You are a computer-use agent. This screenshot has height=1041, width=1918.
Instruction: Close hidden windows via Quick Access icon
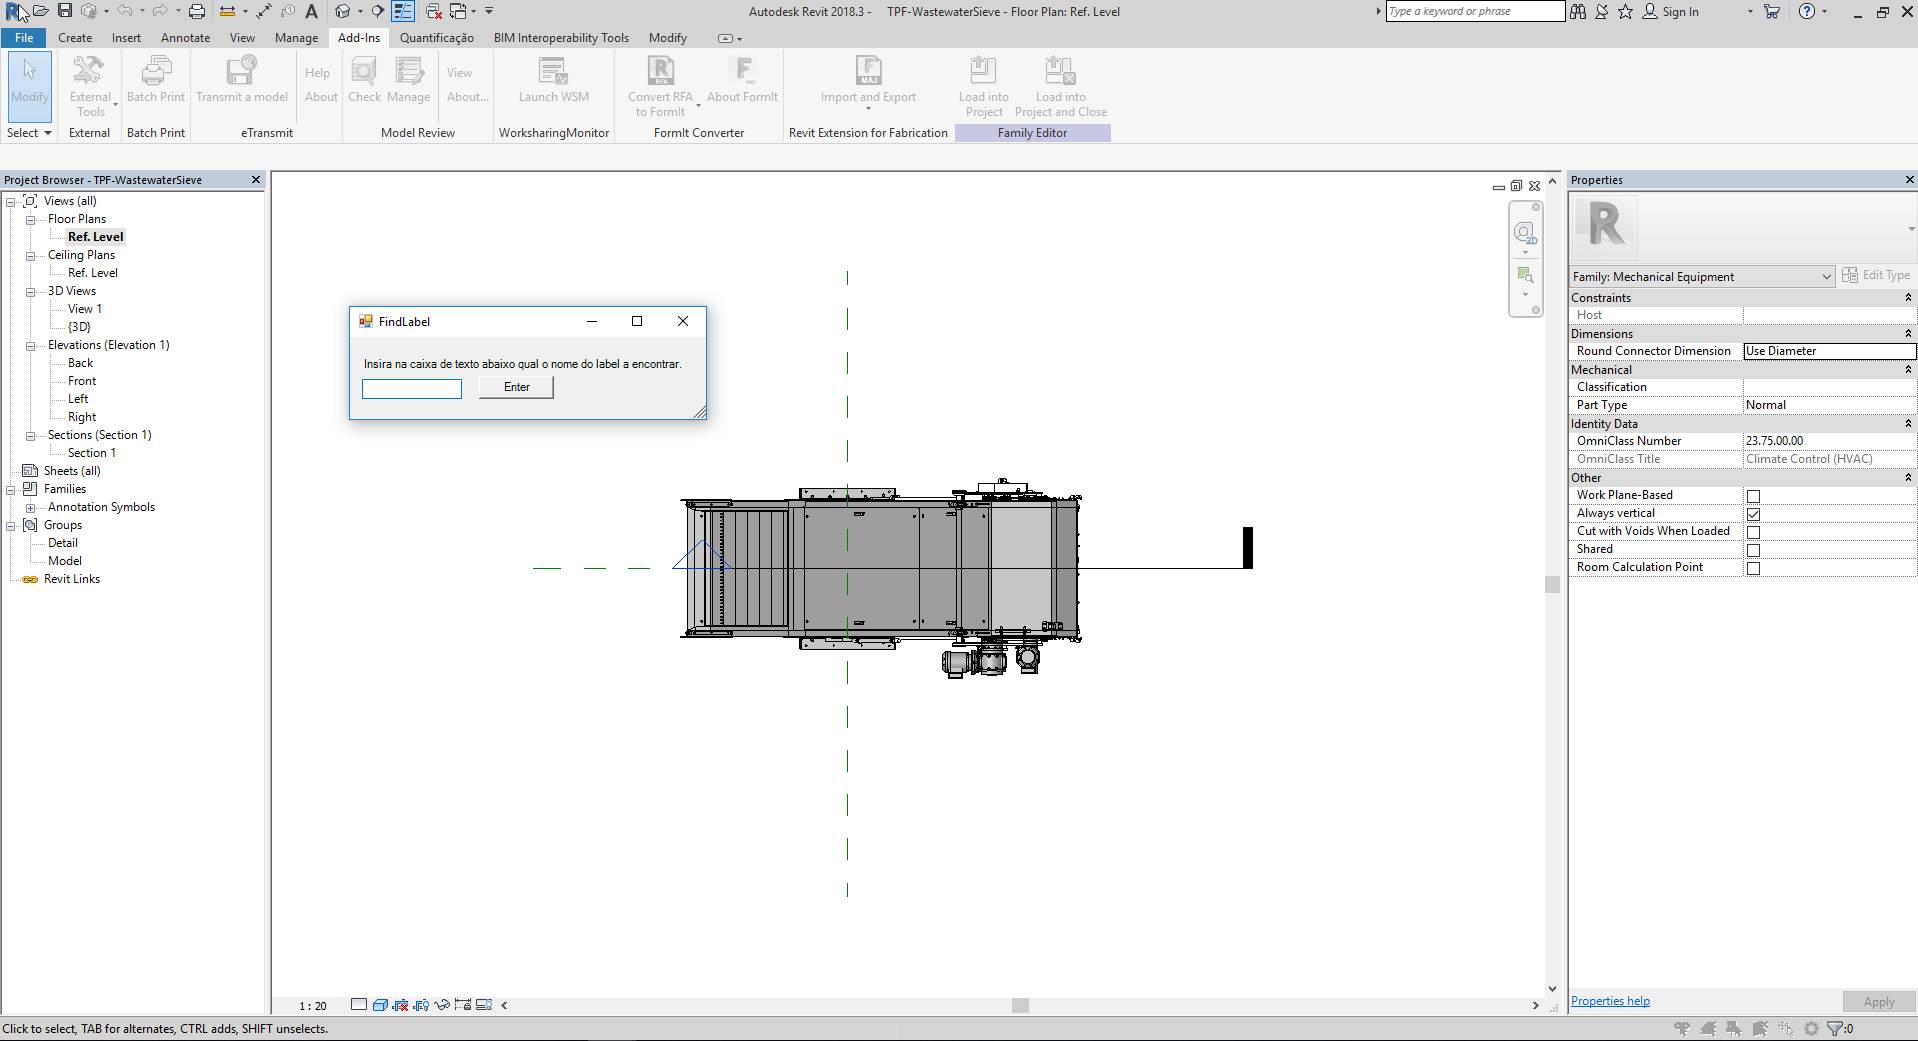pyautogui.click(x=434, y=11)
